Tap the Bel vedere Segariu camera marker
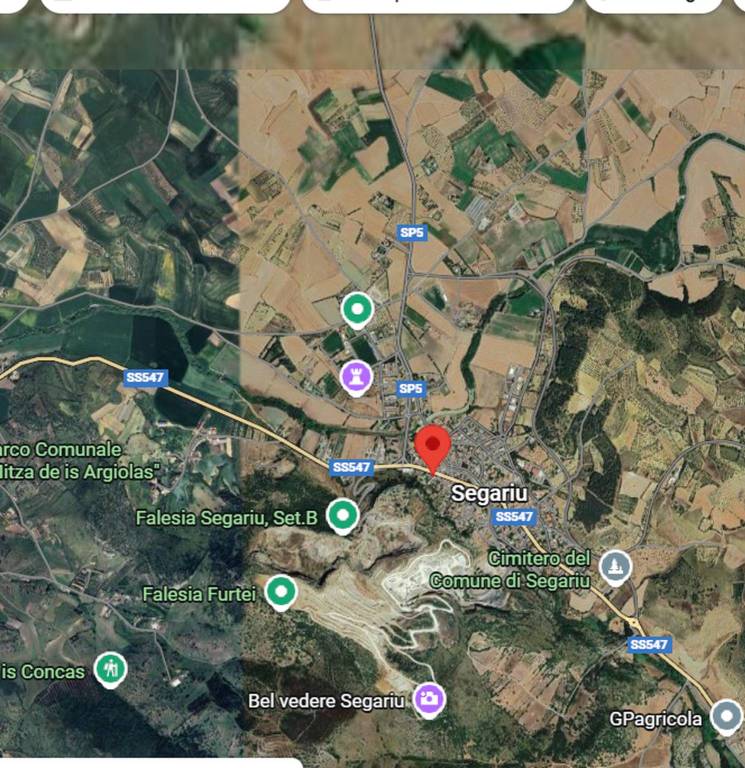This screenshot has height=768, width=745. [x=429, y=700]
